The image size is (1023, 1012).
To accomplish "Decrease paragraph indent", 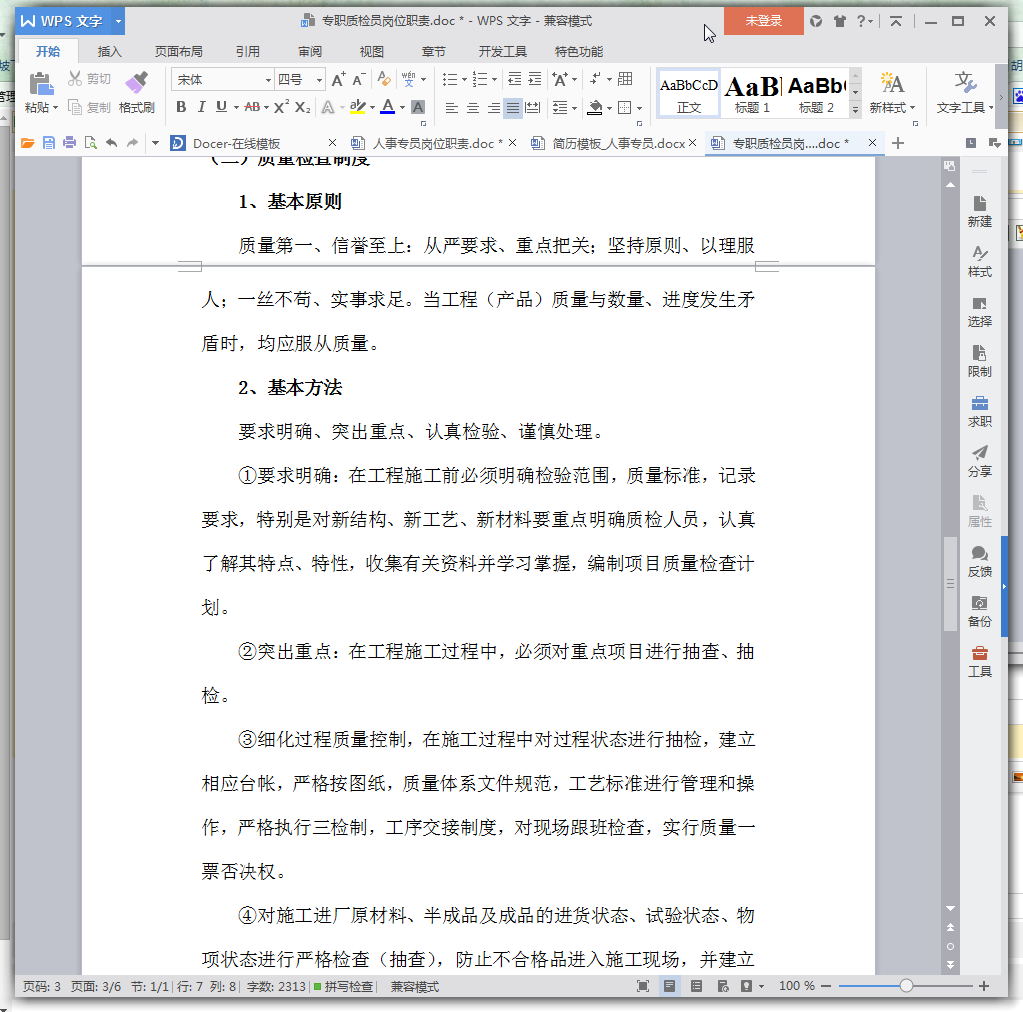I will pyautogui.click(x=515, y=80).
